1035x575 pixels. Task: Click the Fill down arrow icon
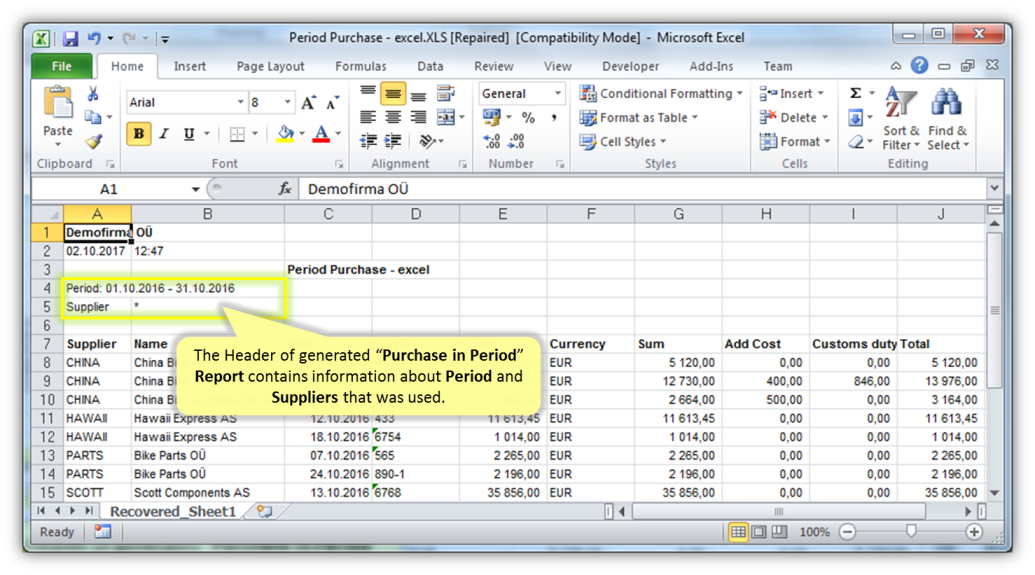(855, 118)
